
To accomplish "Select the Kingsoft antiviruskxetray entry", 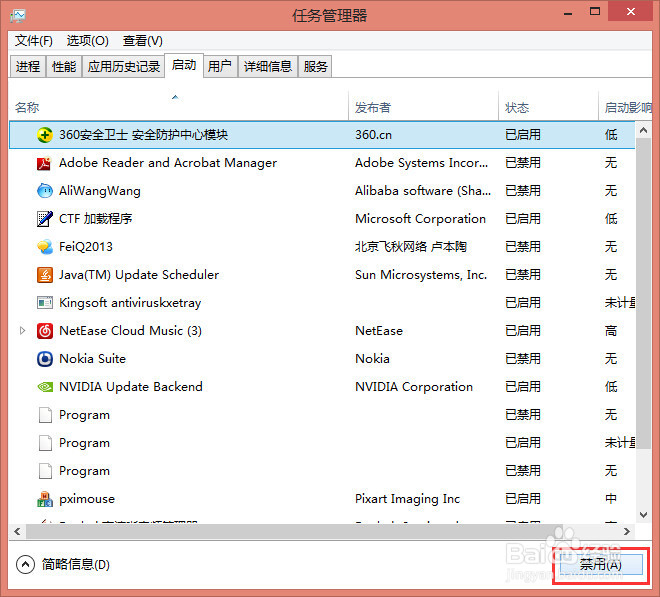I will (322, 303).
